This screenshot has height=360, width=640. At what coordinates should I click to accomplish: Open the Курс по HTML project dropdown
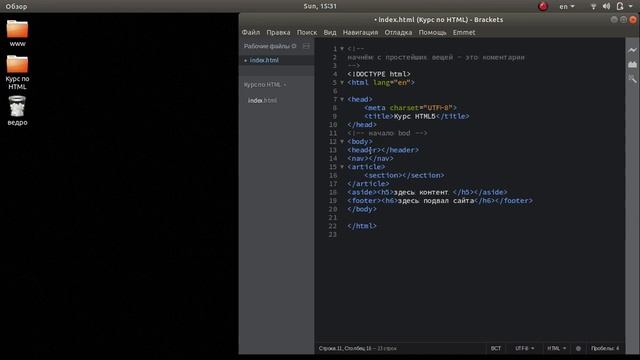pyautogui.click(x=265, y=85)
